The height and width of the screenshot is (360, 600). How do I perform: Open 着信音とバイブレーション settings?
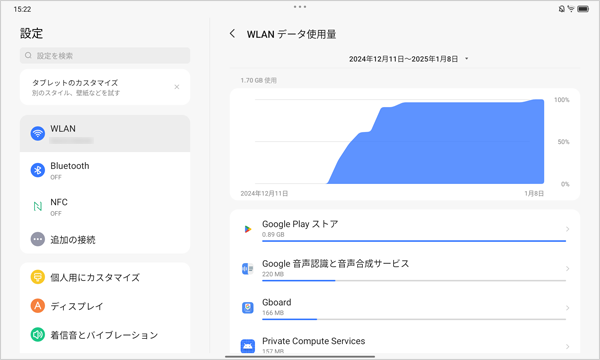tap(105, 335)
